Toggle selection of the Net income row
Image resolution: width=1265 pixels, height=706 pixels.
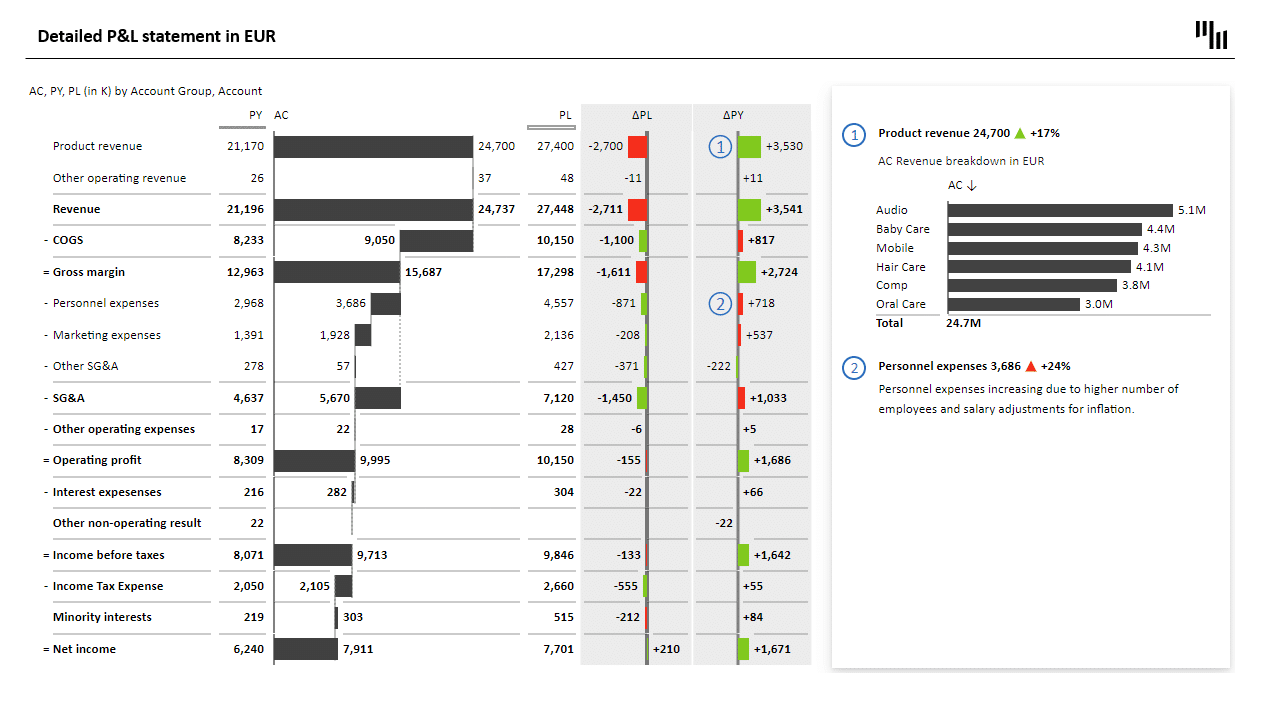click(85, 649)
